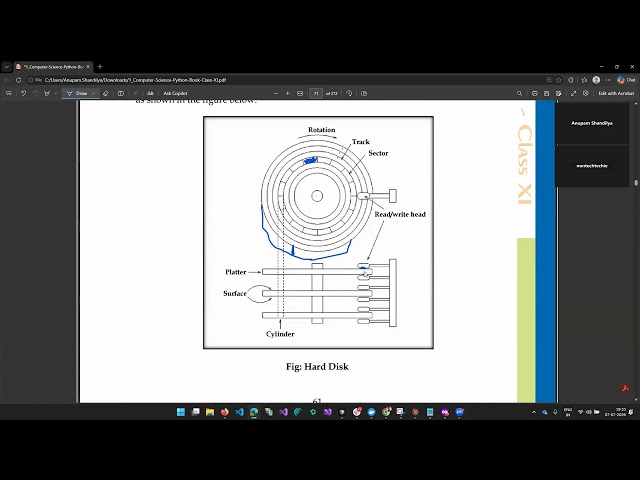Click the address bar file path
Viewport: 640px width, 480px height.
pyautogui.click(x=135, y=80)
